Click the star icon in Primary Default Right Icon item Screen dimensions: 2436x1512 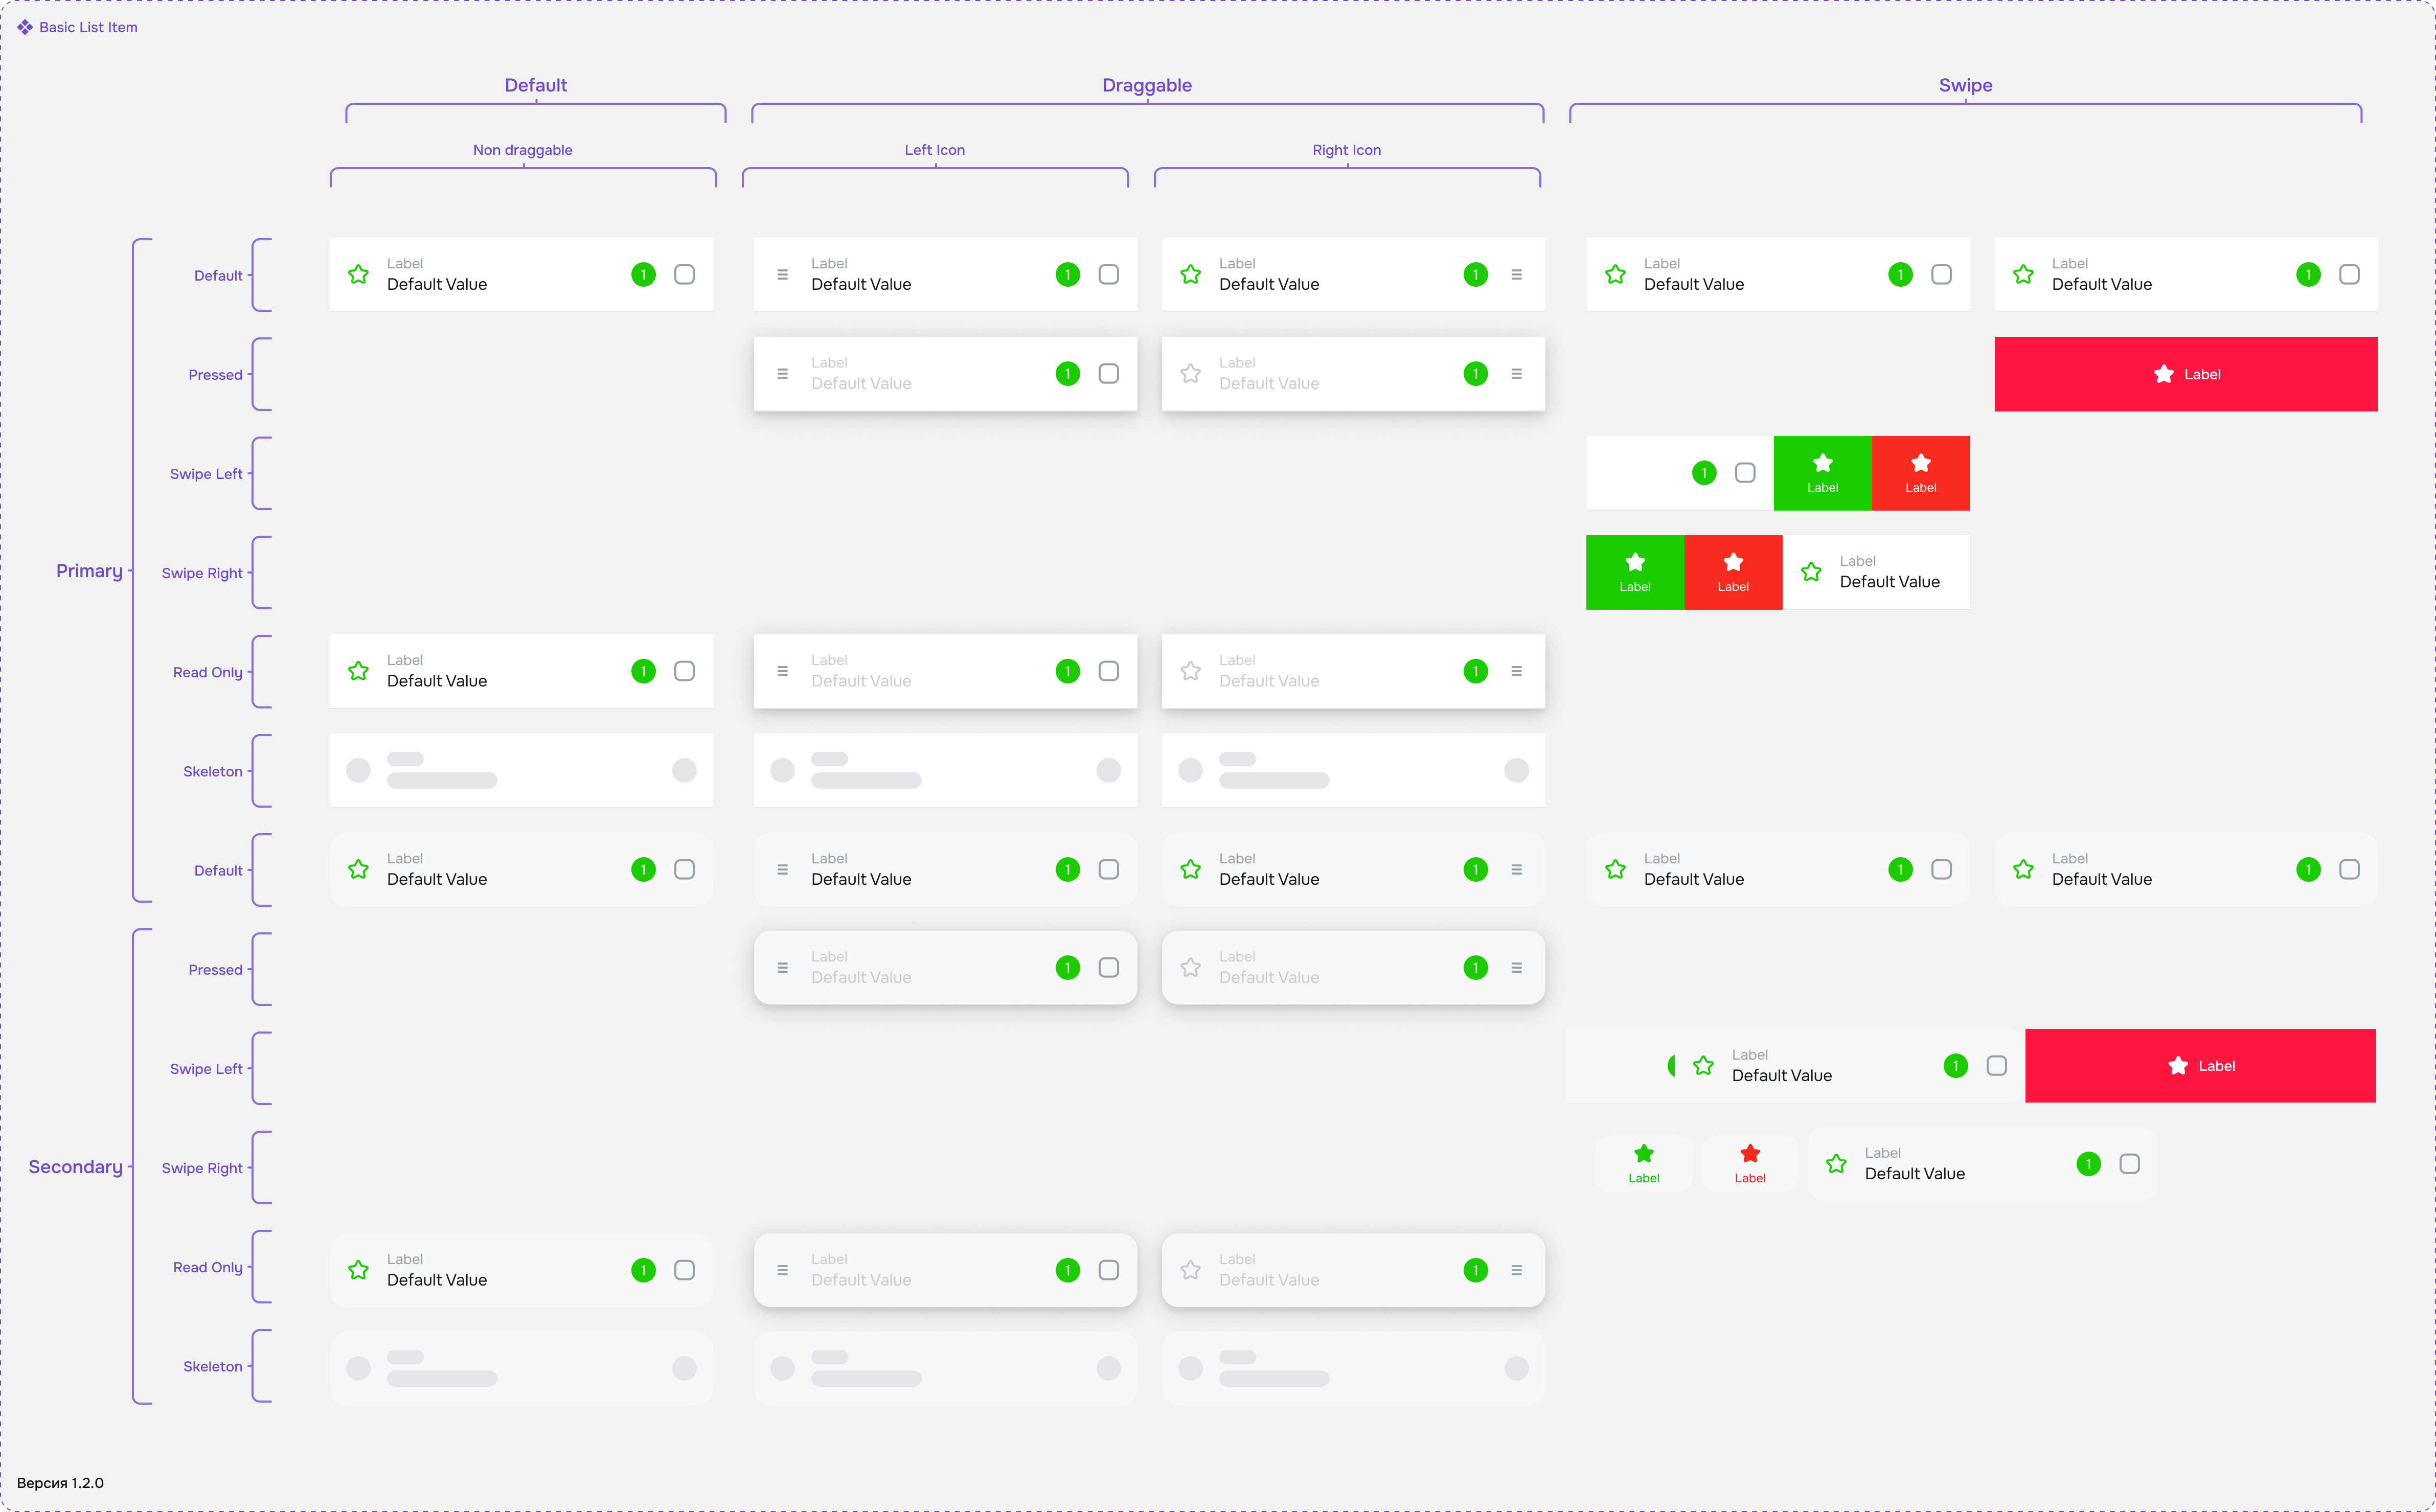click(x=1190, y=274)
